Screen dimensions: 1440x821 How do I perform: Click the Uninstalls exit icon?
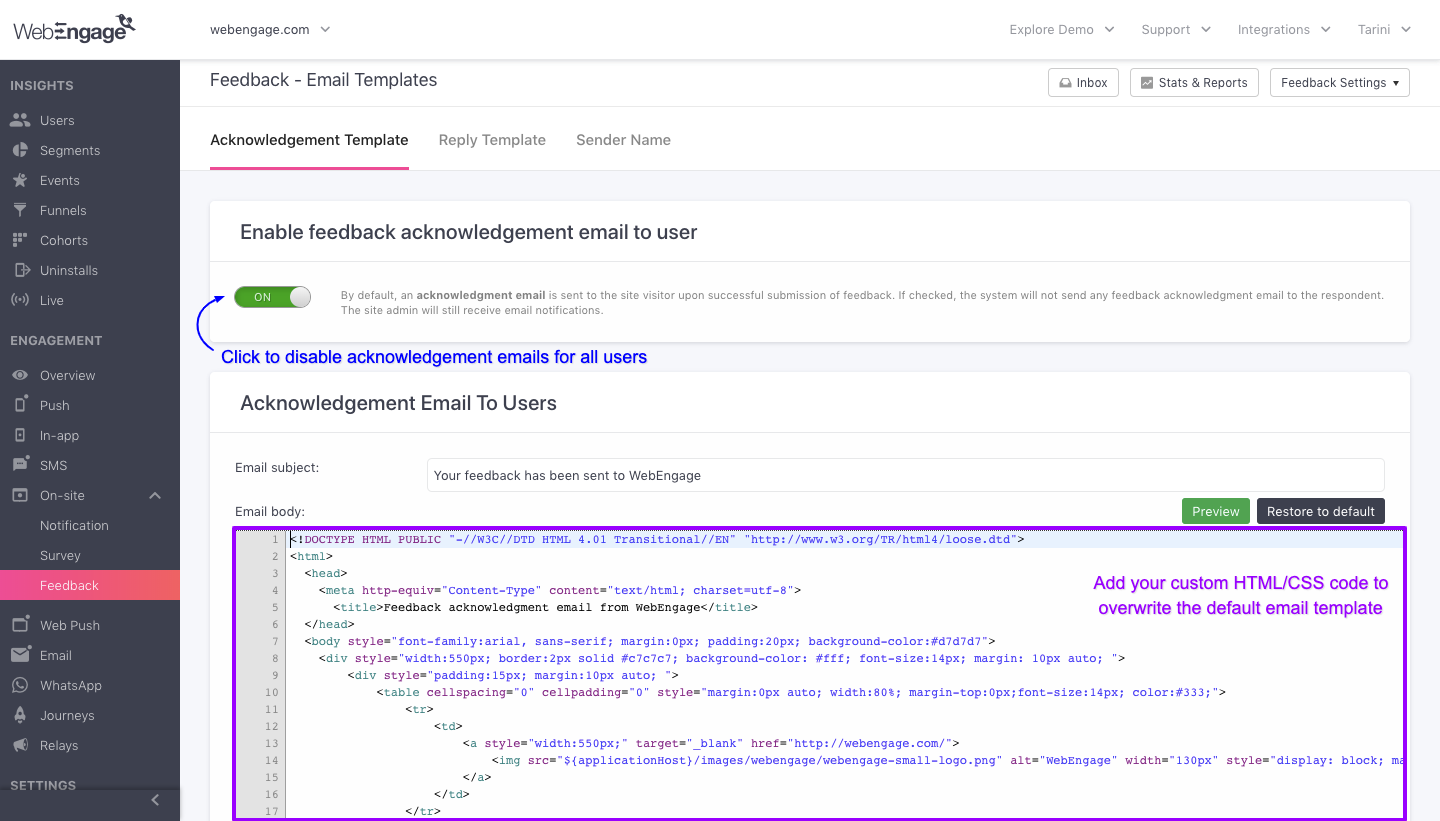pyautogui.click(x=20, y=270)
